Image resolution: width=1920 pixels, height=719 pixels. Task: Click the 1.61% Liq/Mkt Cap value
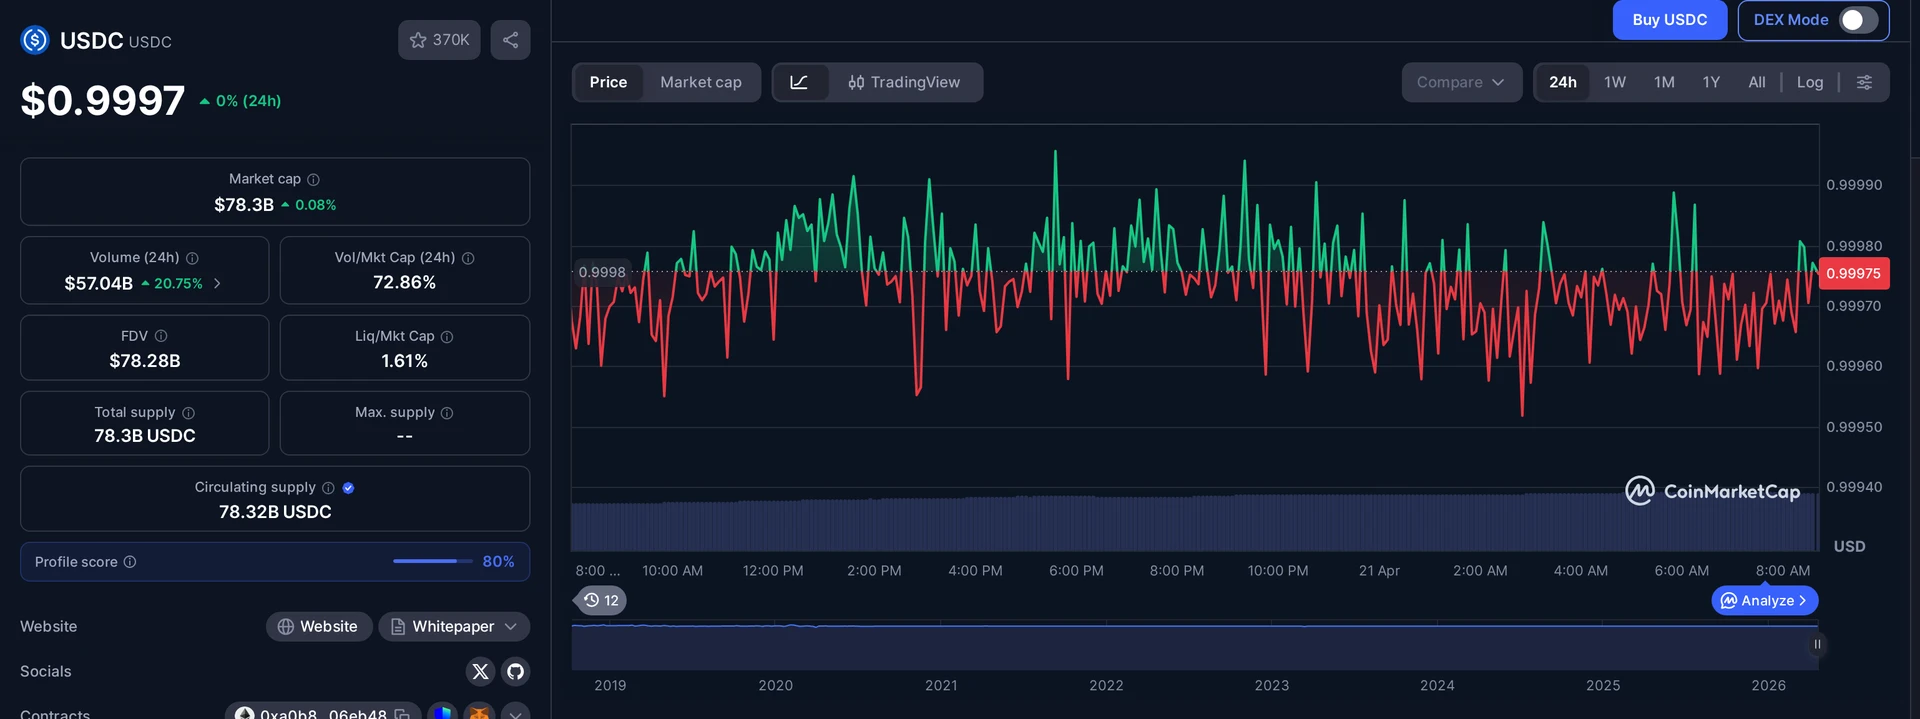(404, 360)
